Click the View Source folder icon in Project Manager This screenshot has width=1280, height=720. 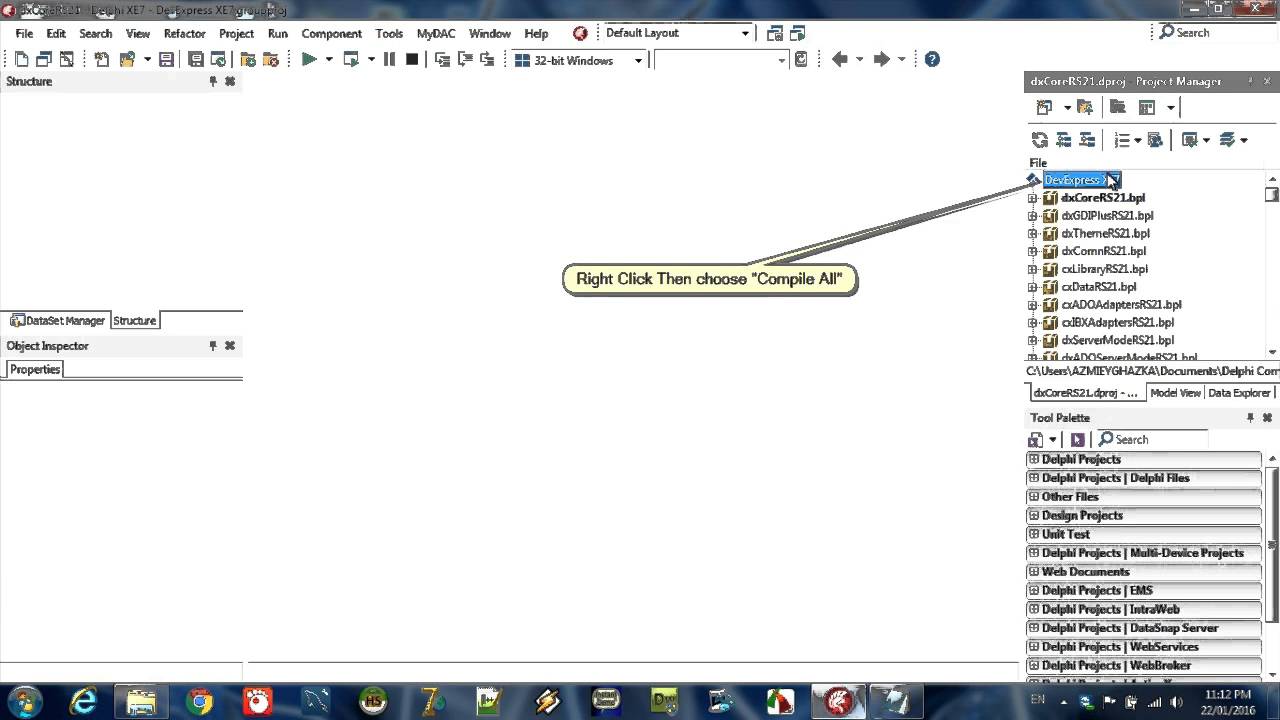pos(1118,107)
